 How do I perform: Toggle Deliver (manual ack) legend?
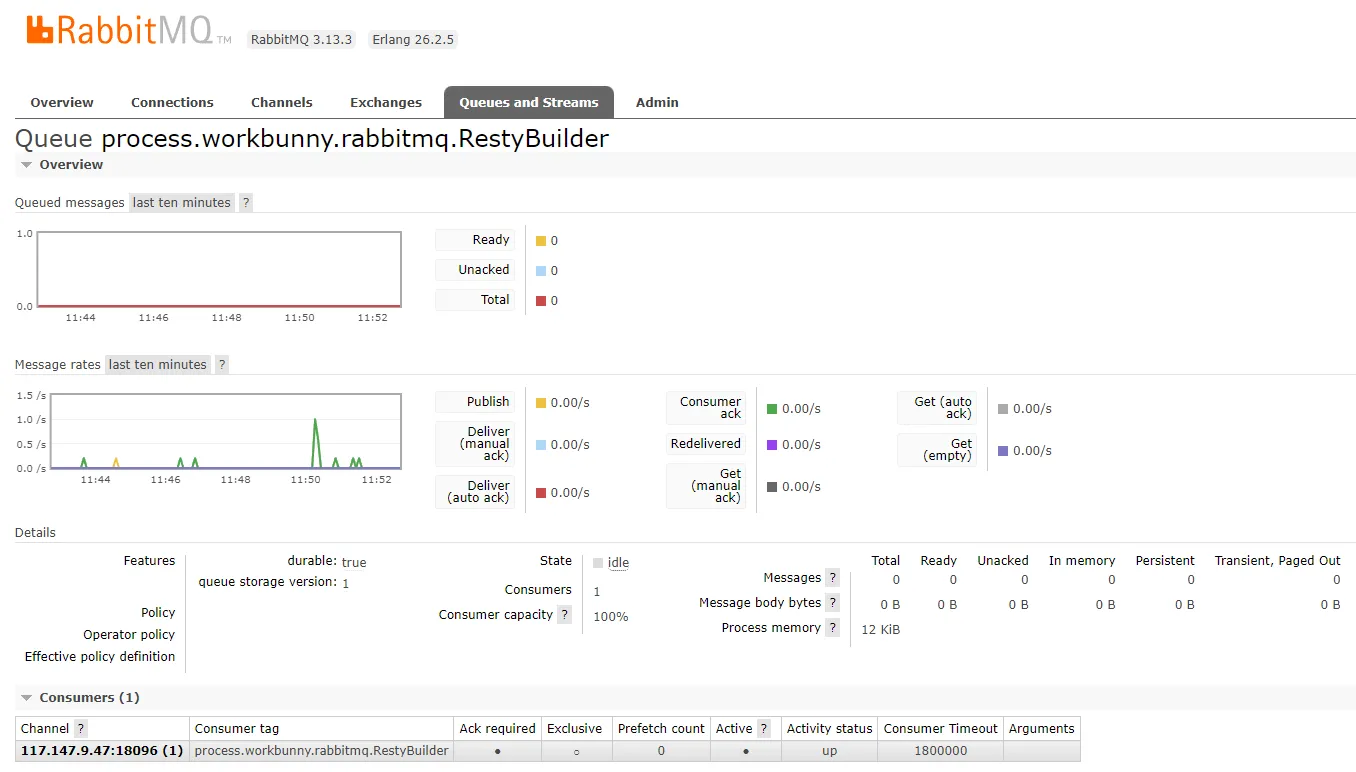pos(475,444)
